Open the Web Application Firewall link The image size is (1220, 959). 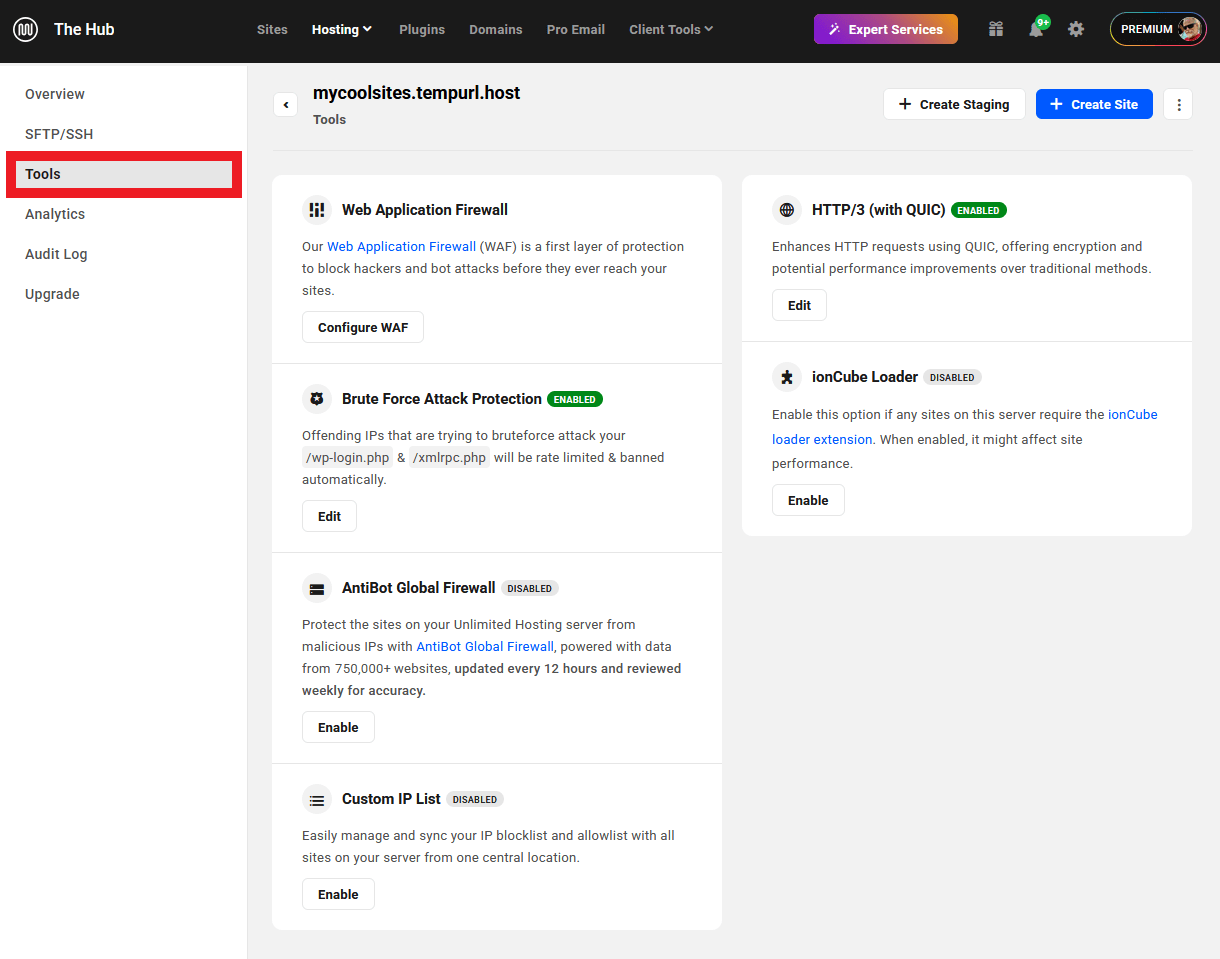point(402,246)
